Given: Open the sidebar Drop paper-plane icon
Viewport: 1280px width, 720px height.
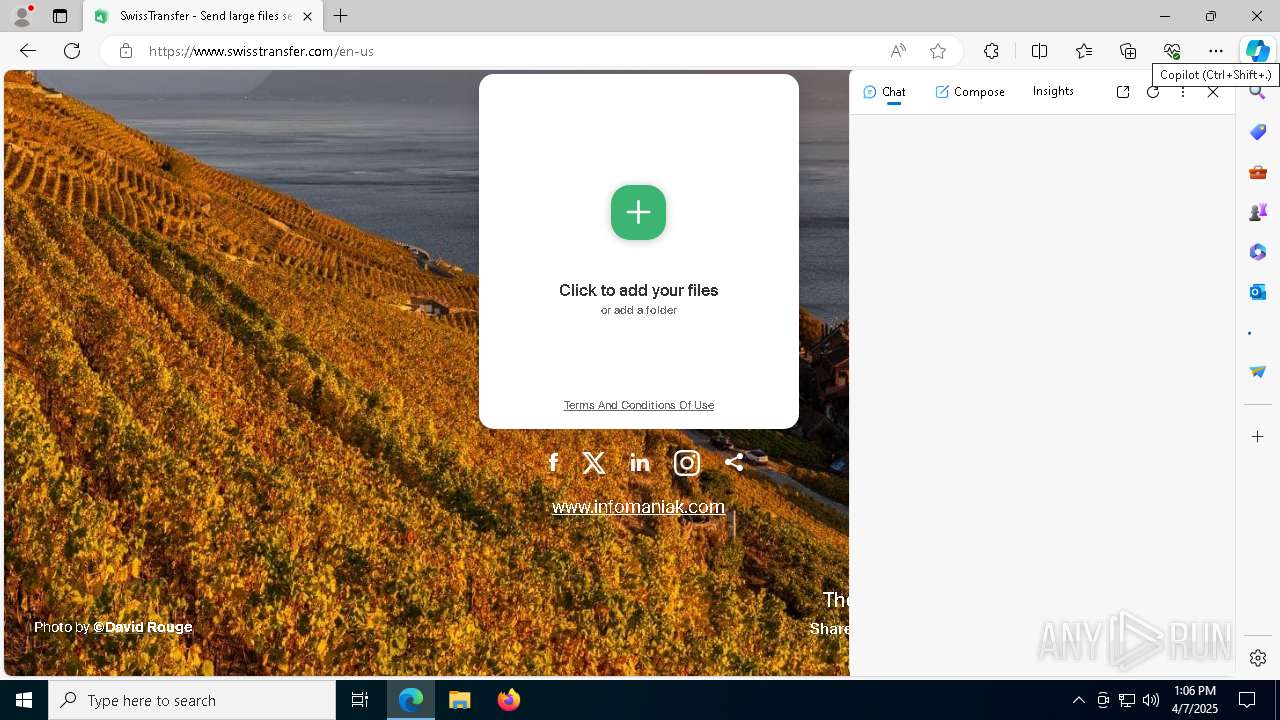Looking at the screenshot, I should (x=1258, y=372).
